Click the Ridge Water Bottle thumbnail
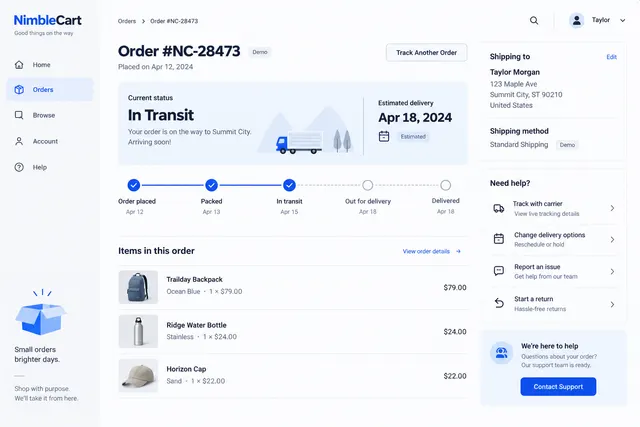 (x=138, y=331)
